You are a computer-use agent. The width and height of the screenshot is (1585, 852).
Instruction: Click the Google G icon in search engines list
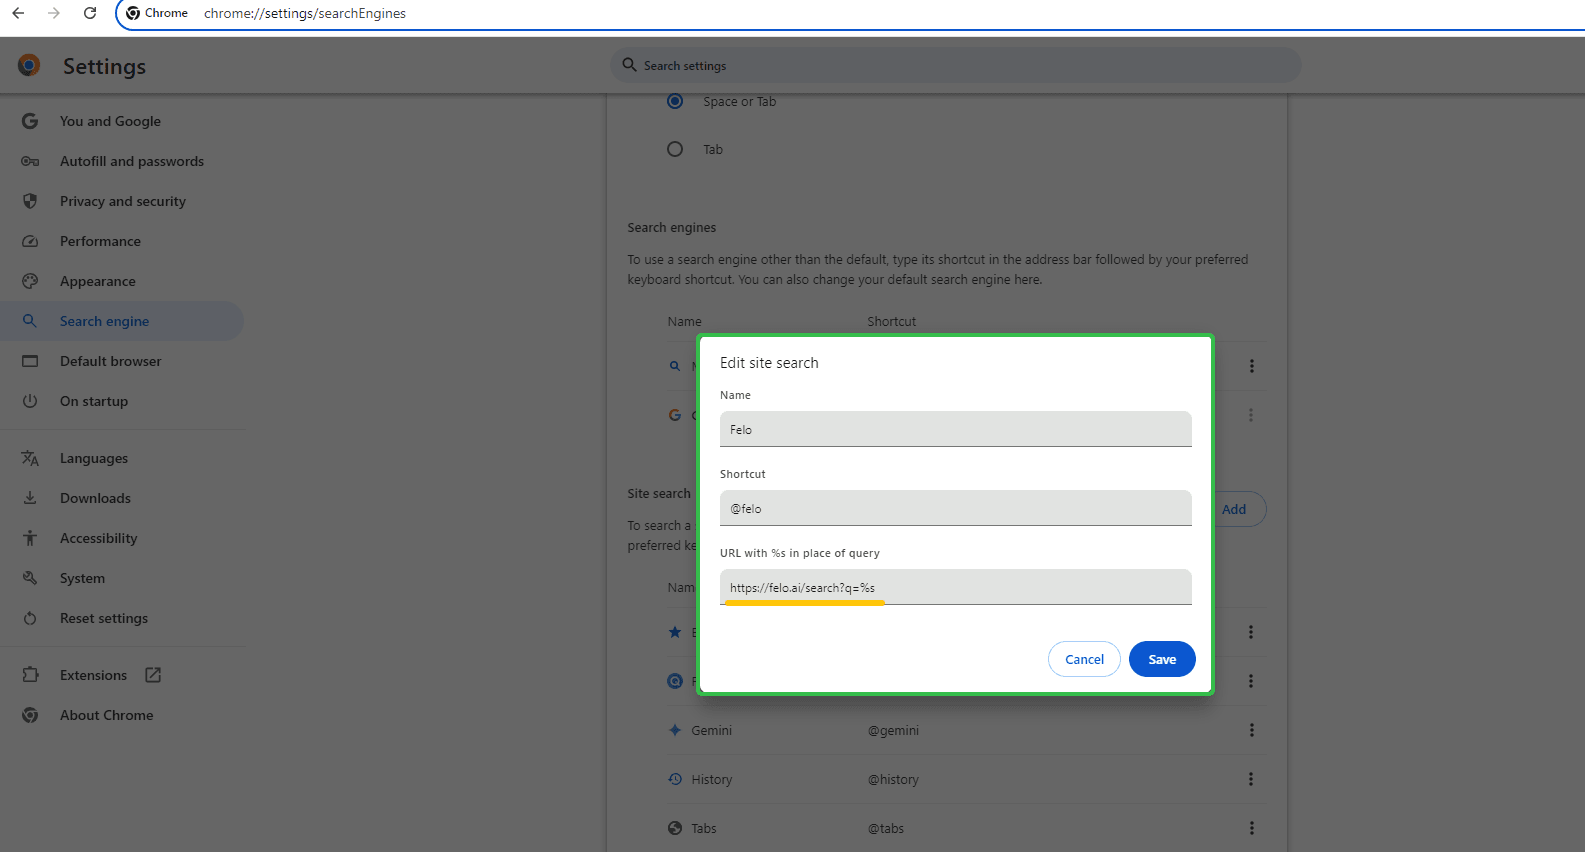click(675, 415)
